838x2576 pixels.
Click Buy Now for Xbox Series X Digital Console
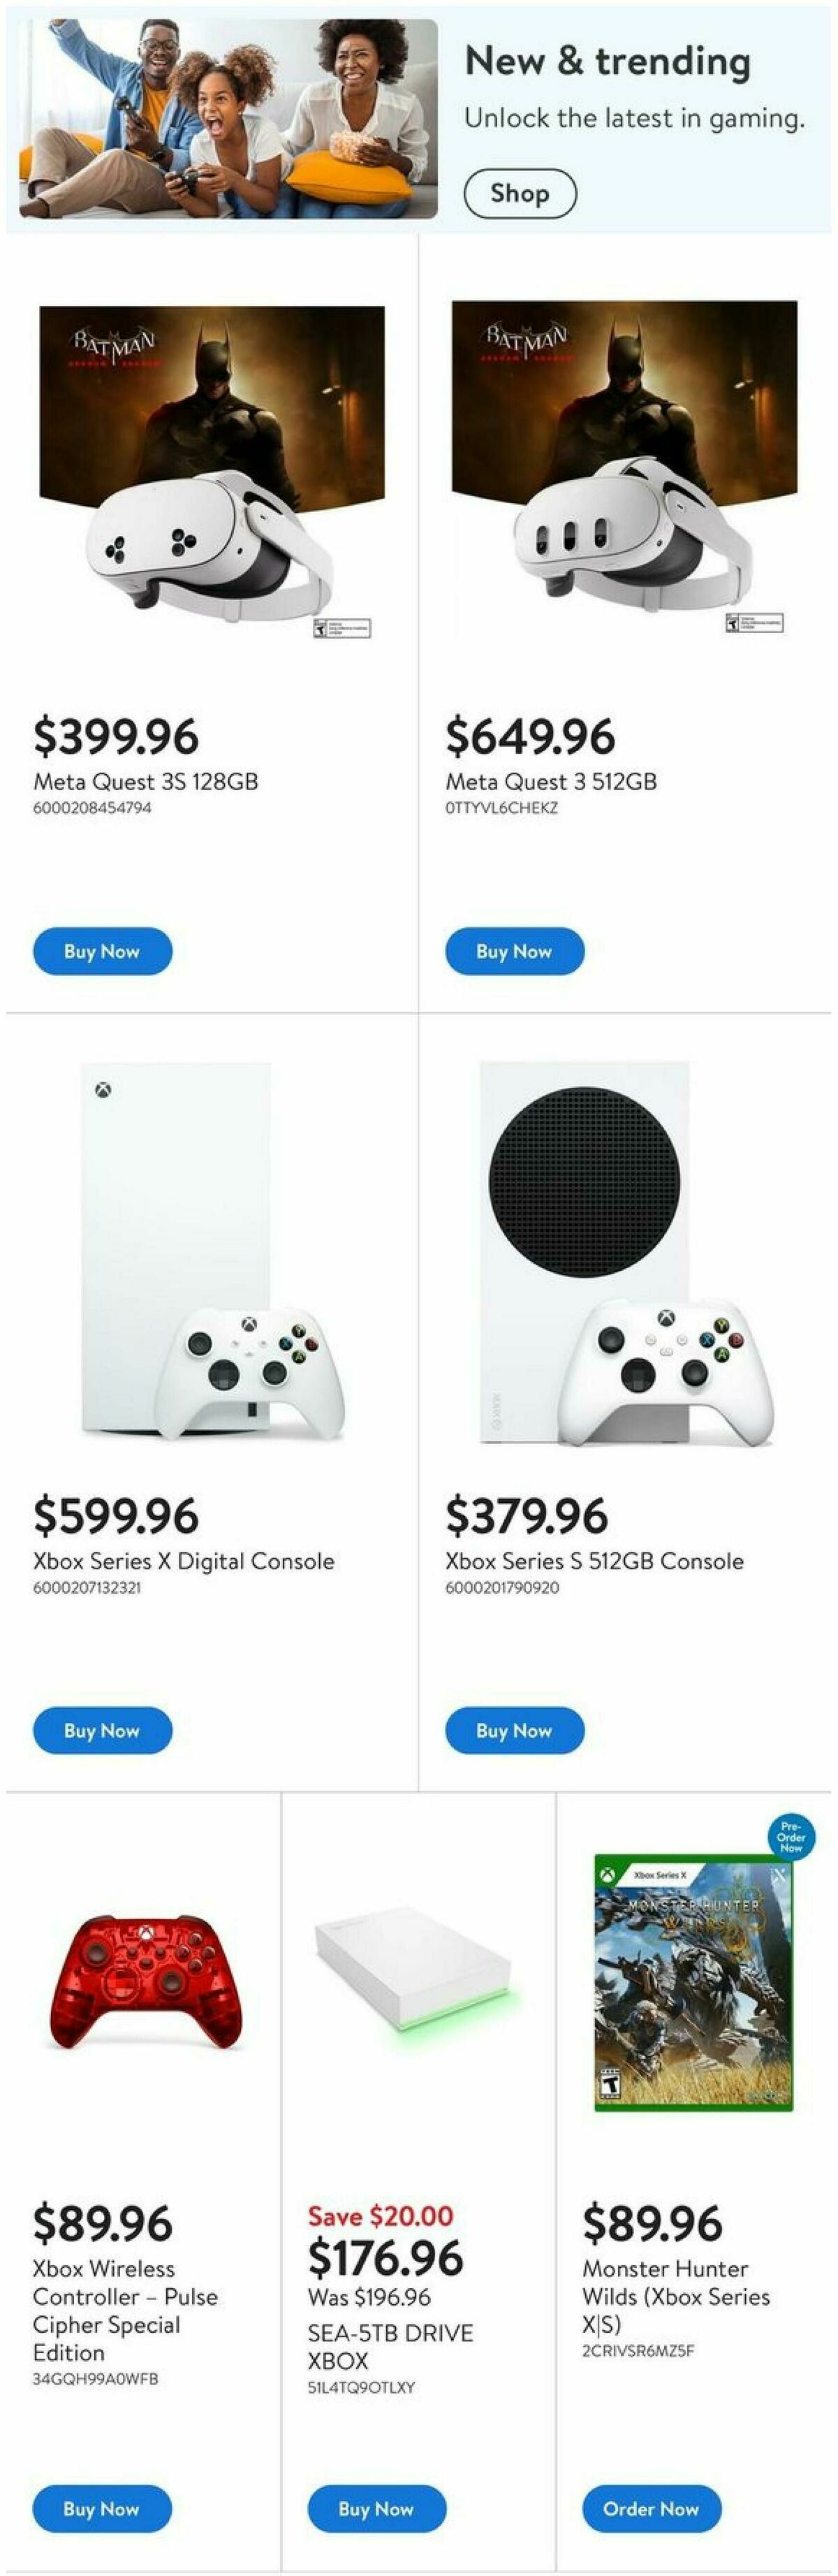(x=102, y=1730)
